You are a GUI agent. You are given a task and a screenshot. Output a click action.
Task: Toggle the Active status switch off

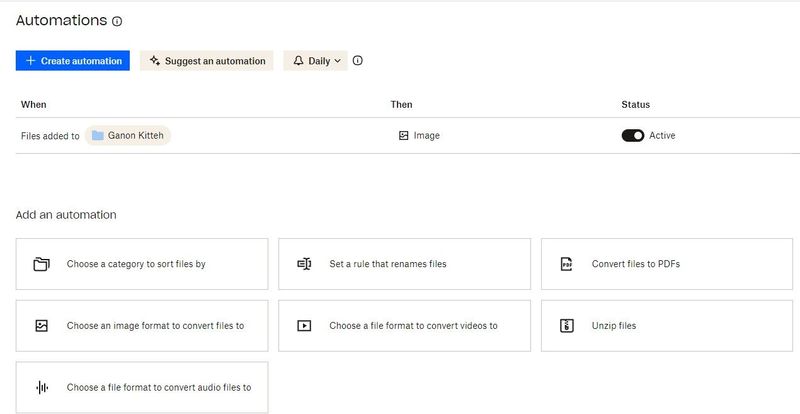pos(632,136)
